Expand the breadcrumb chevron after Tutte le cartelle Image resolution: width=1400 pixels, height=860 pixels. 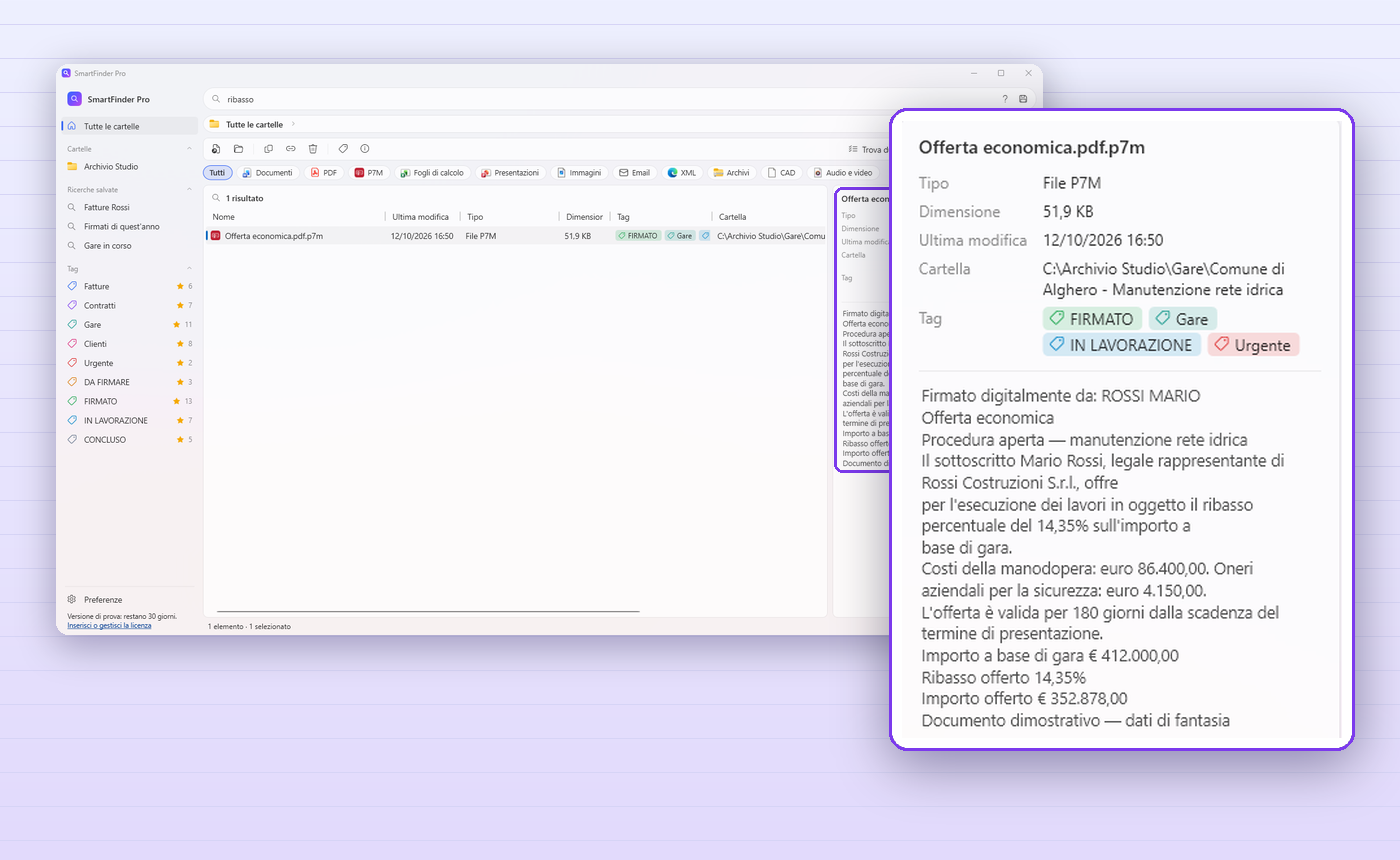click(x=293, y=124)
